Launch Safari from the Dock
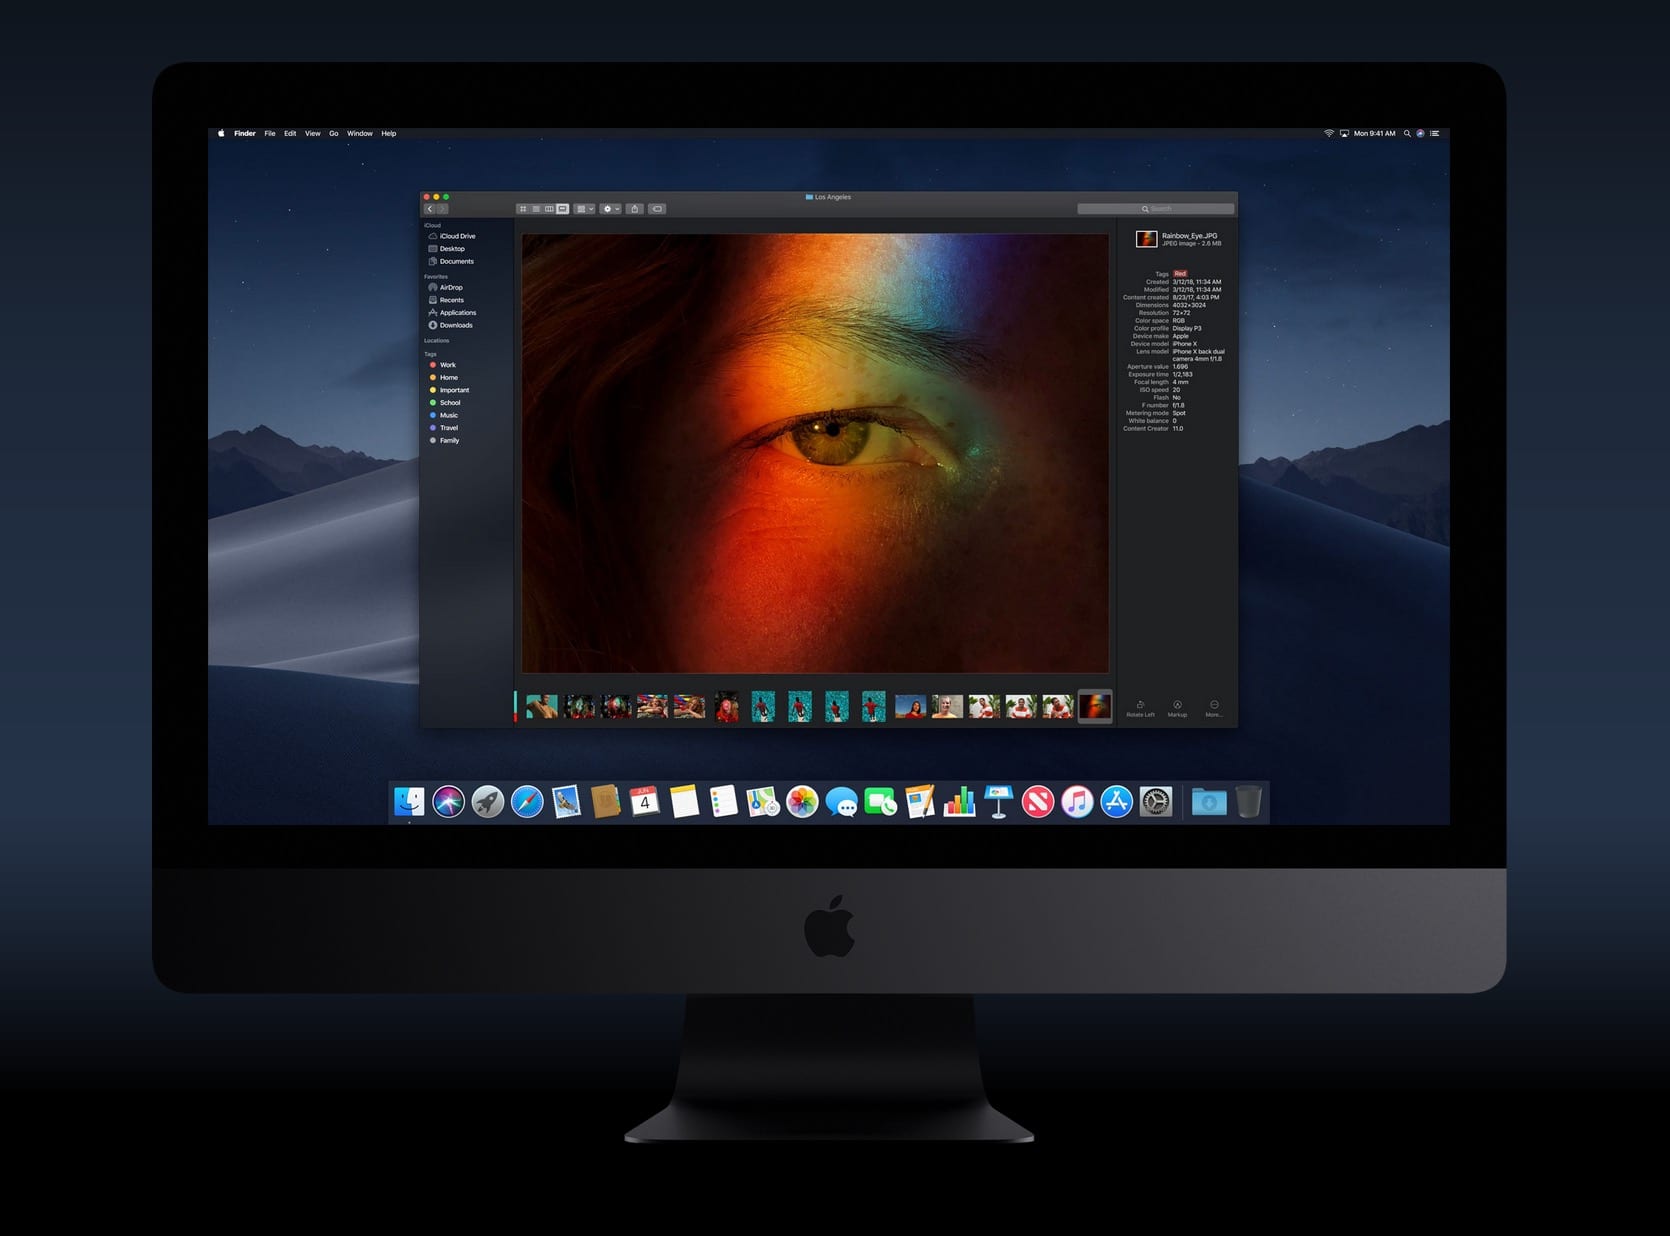The height and width of the screenshot is (1236, 1670). (x=527, y=801)
